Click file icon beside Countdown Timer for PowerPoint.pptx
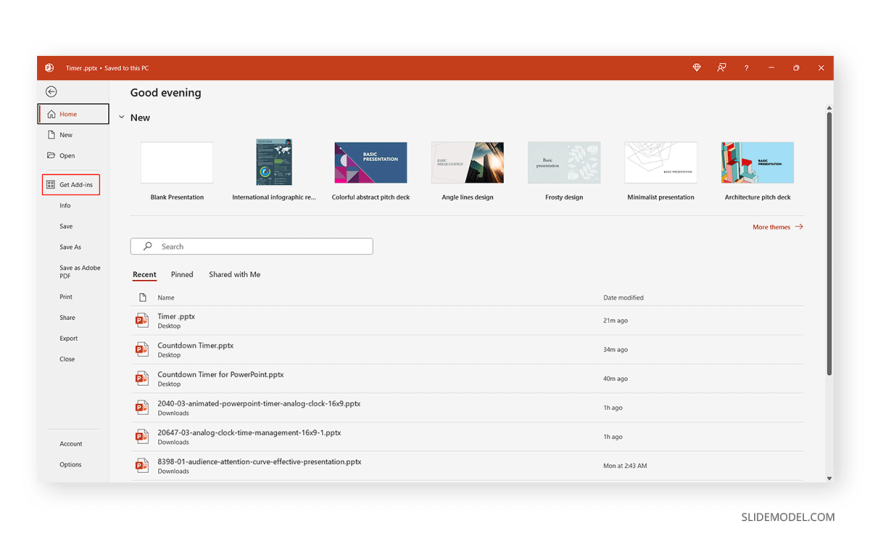The width and height of the screenshot is (870, 539). pyautogui.click(x=142, y=379)
